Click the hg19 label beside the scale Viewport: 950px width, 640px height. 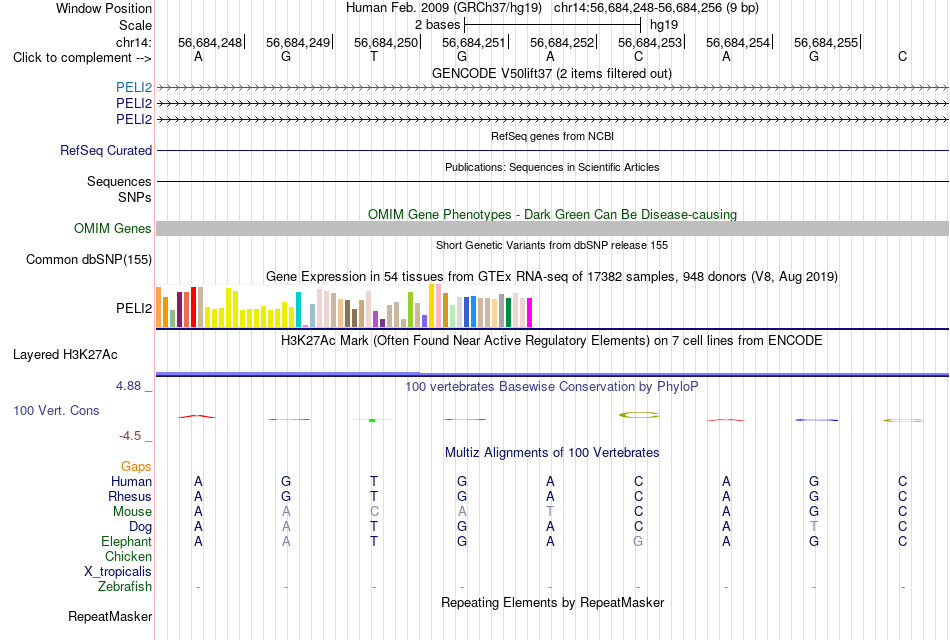664,25
